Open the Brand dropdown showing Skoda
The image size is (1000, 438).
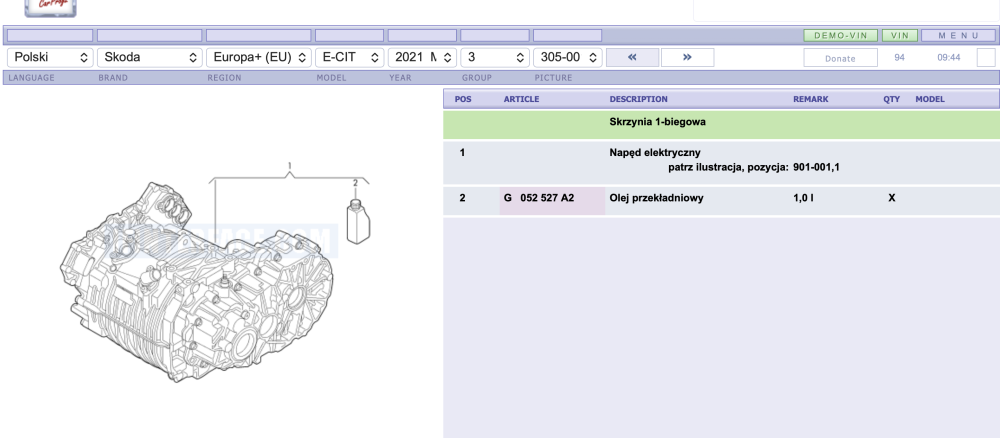coord(150,57)
